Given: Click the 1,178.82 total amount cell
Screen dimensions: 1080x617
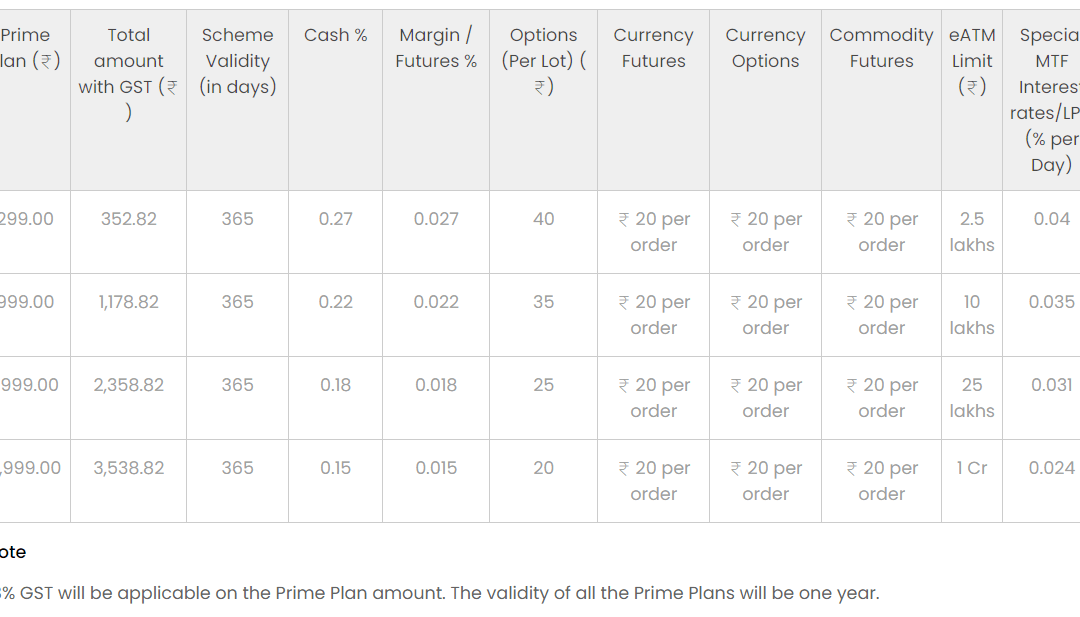Looking at the screenshot, I should (x=129, y=302).
